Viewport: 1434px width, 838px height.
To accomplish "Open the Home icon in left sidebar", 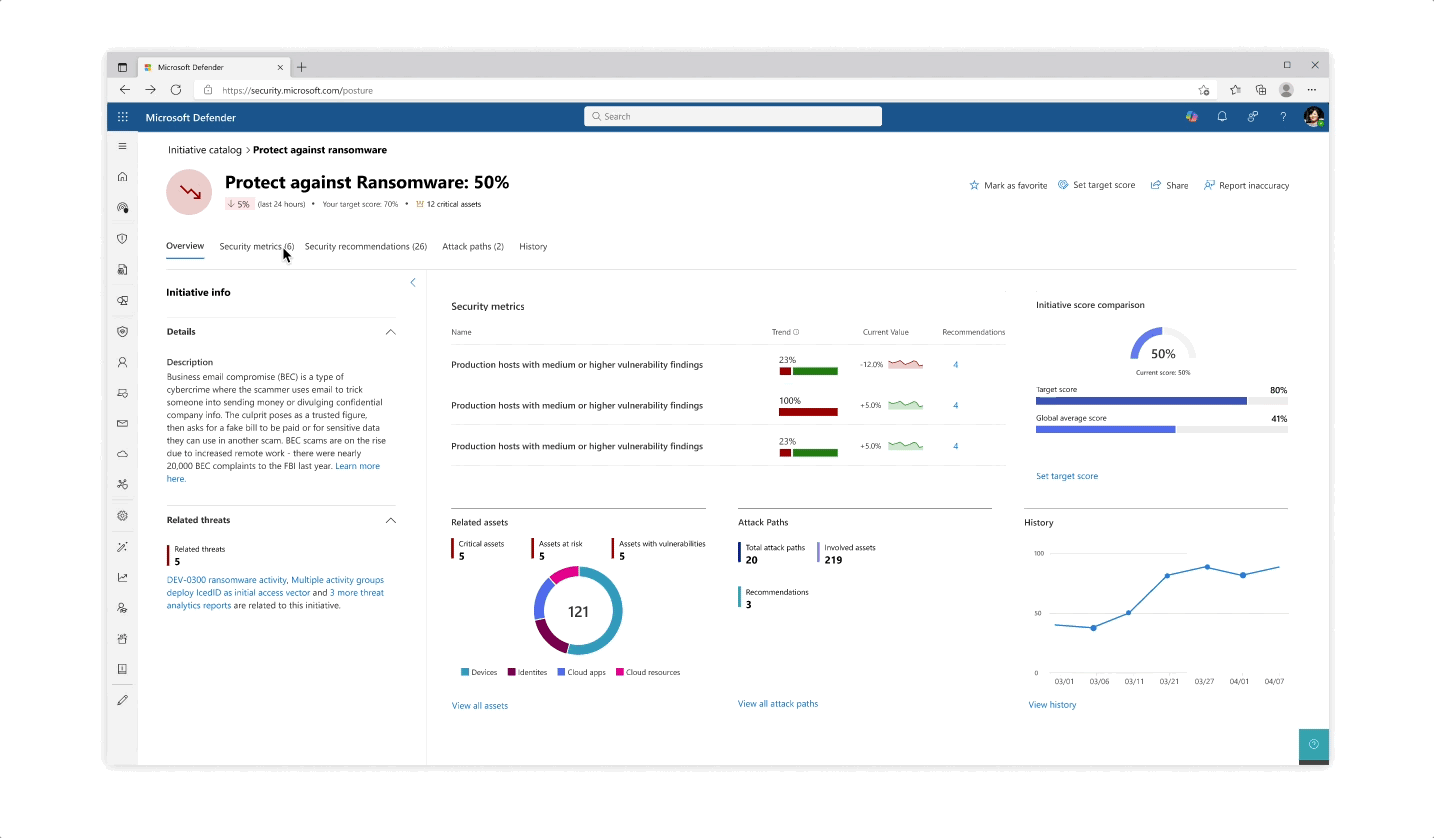I will (123, 177).
